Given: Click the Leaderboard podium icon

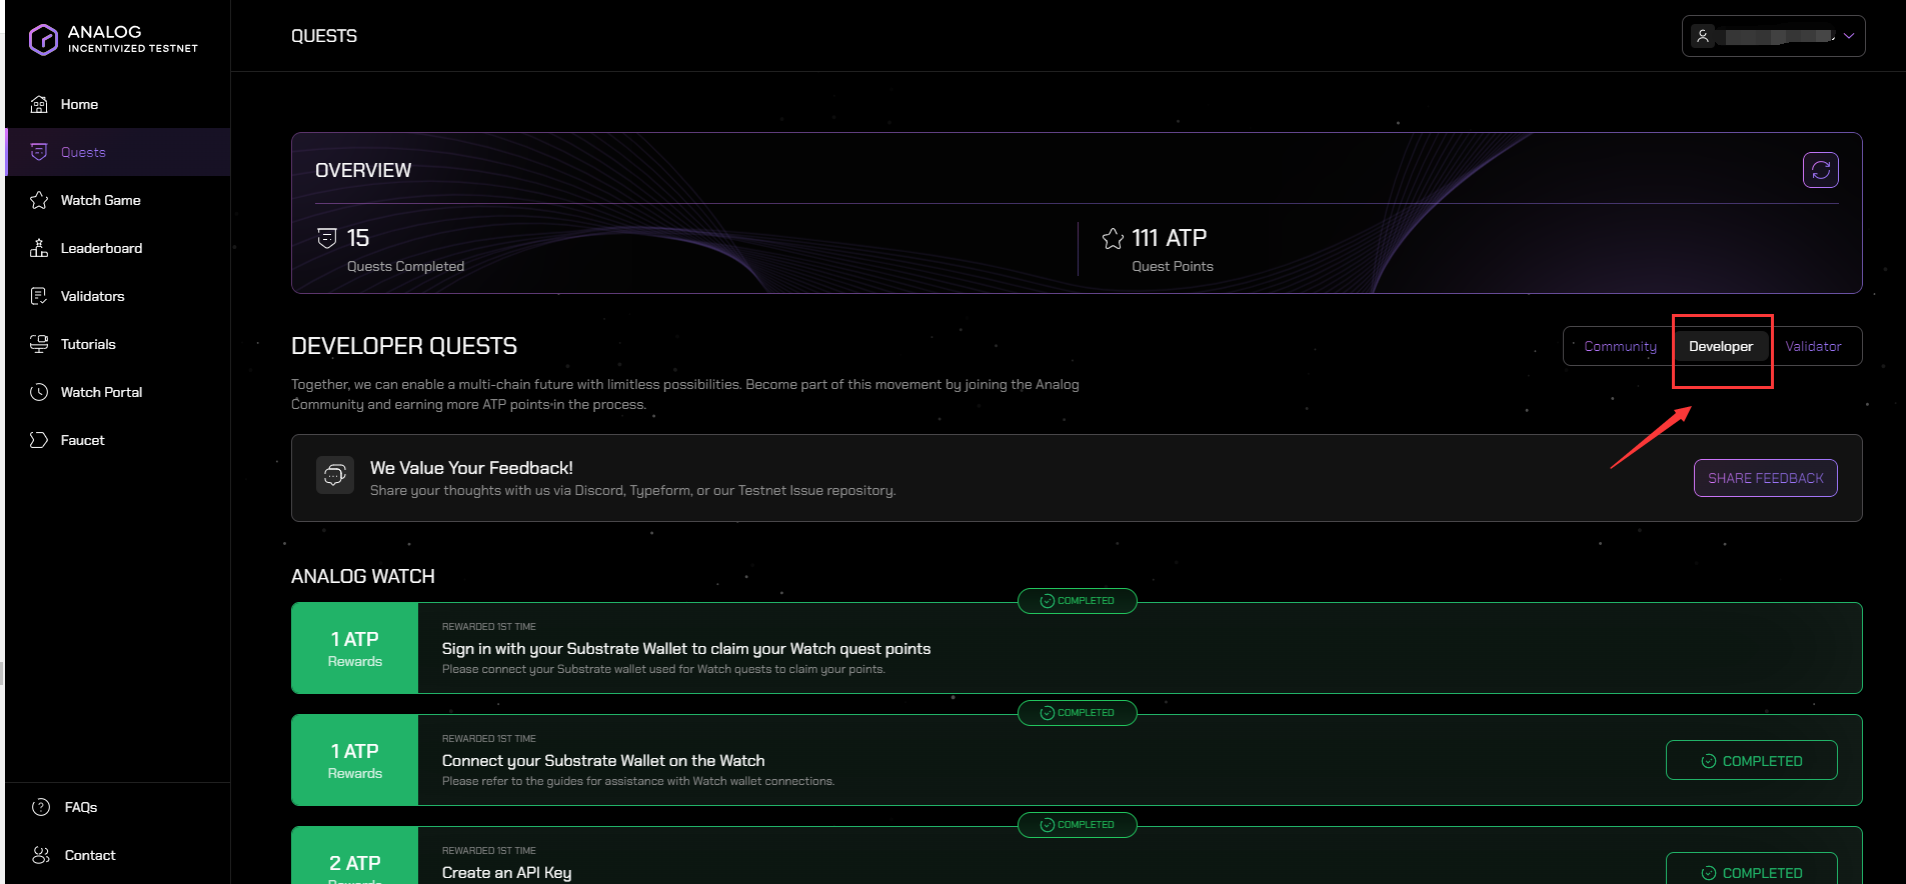Looking at the screenshot, I should coord(39,248).
